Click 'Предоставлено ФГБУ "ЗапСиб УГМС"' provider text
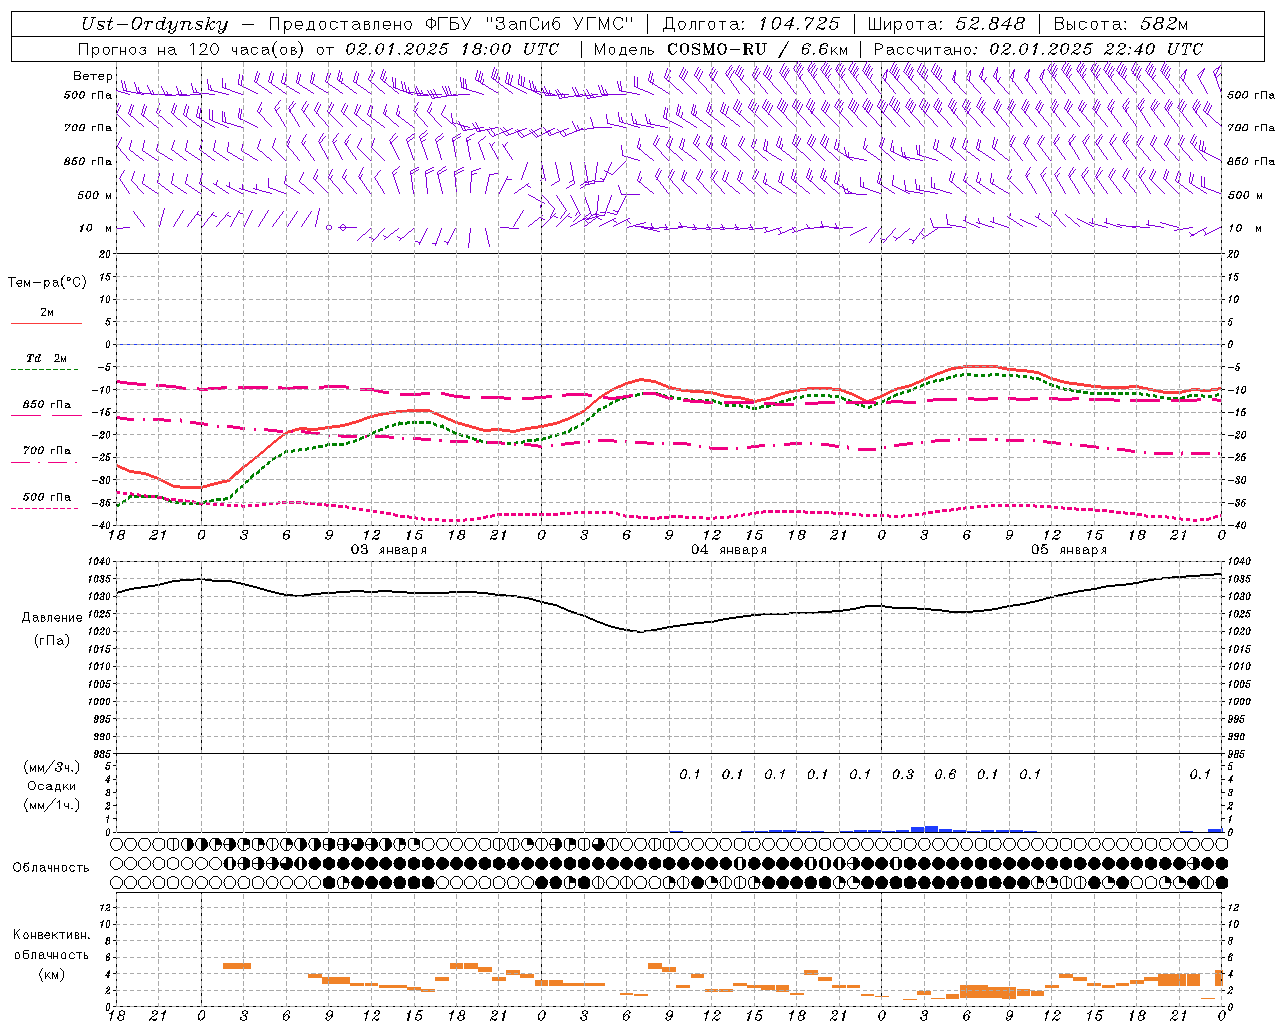1280x1024 pixels. (x=452, y=25)
